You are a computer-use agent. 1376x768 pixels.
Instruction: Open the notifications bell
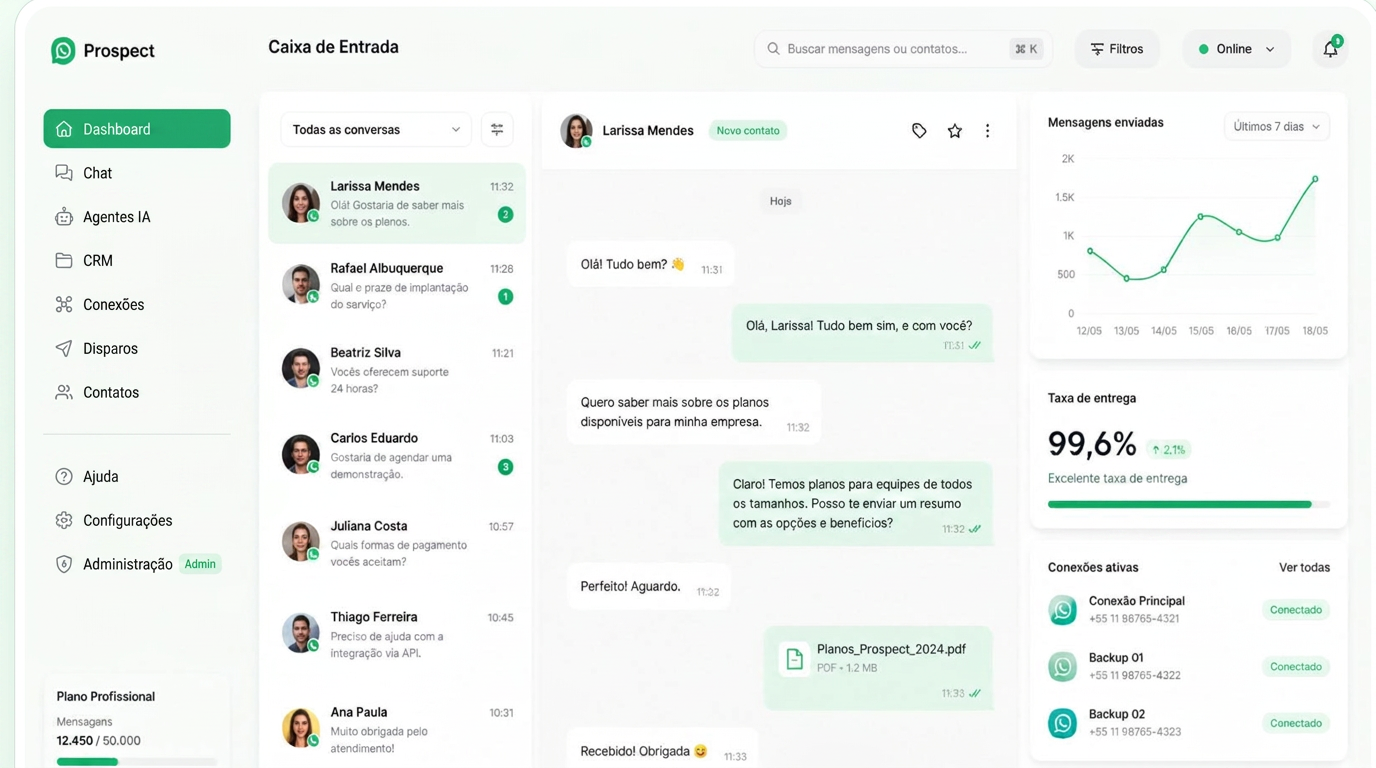point(1330,49)
